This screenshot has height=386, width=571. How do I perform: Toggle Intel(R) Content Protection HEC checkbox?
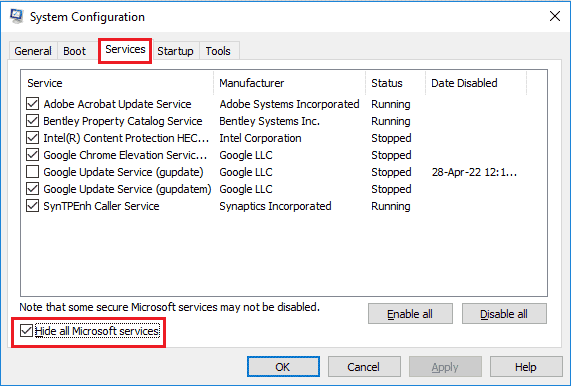pyautogui.click(x=32, y=138)
